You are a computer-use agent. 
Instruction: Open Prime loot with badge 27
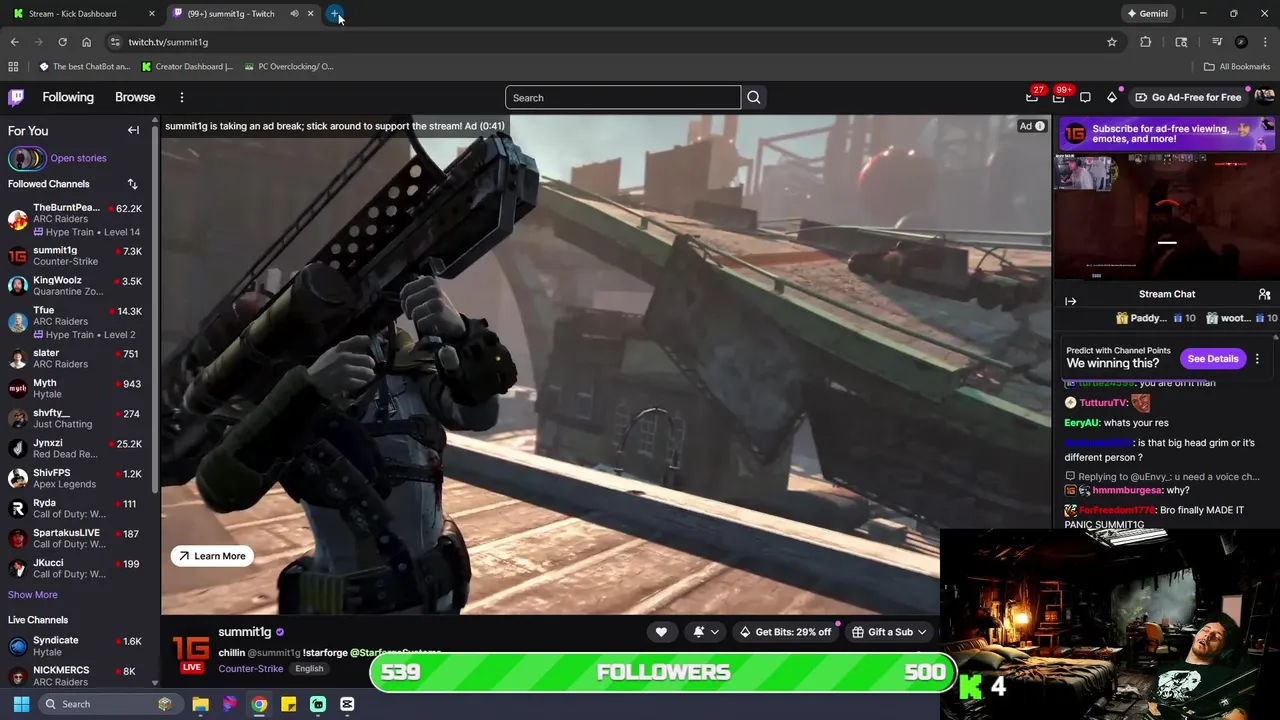[x=1032, y=97]
